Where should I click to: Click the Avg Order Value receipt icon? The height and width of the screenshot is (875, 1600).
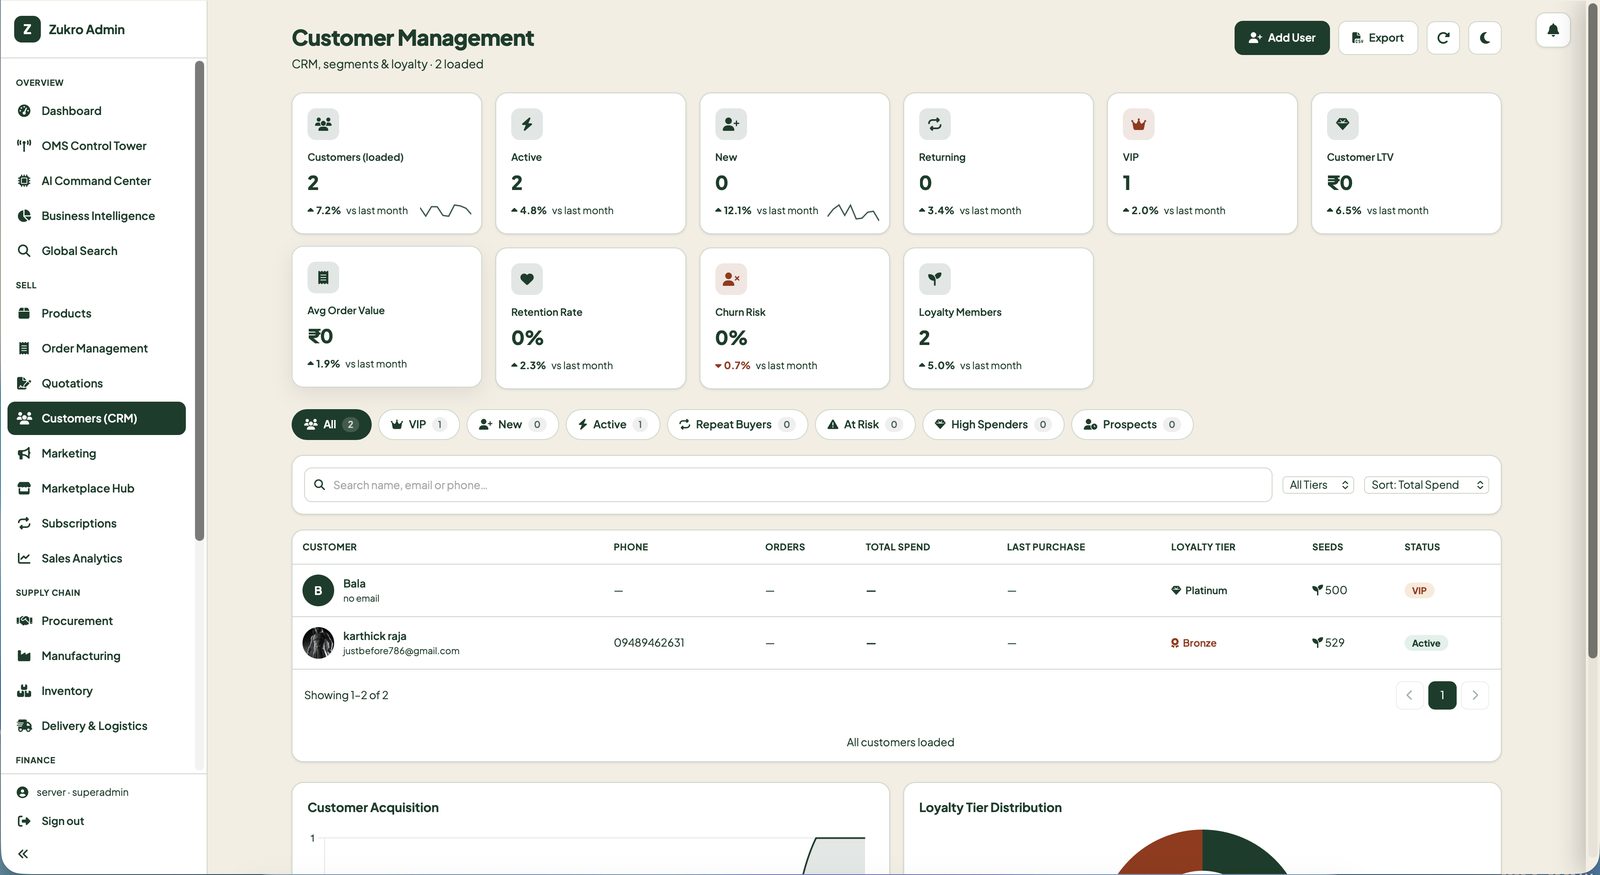coord(323,277)
